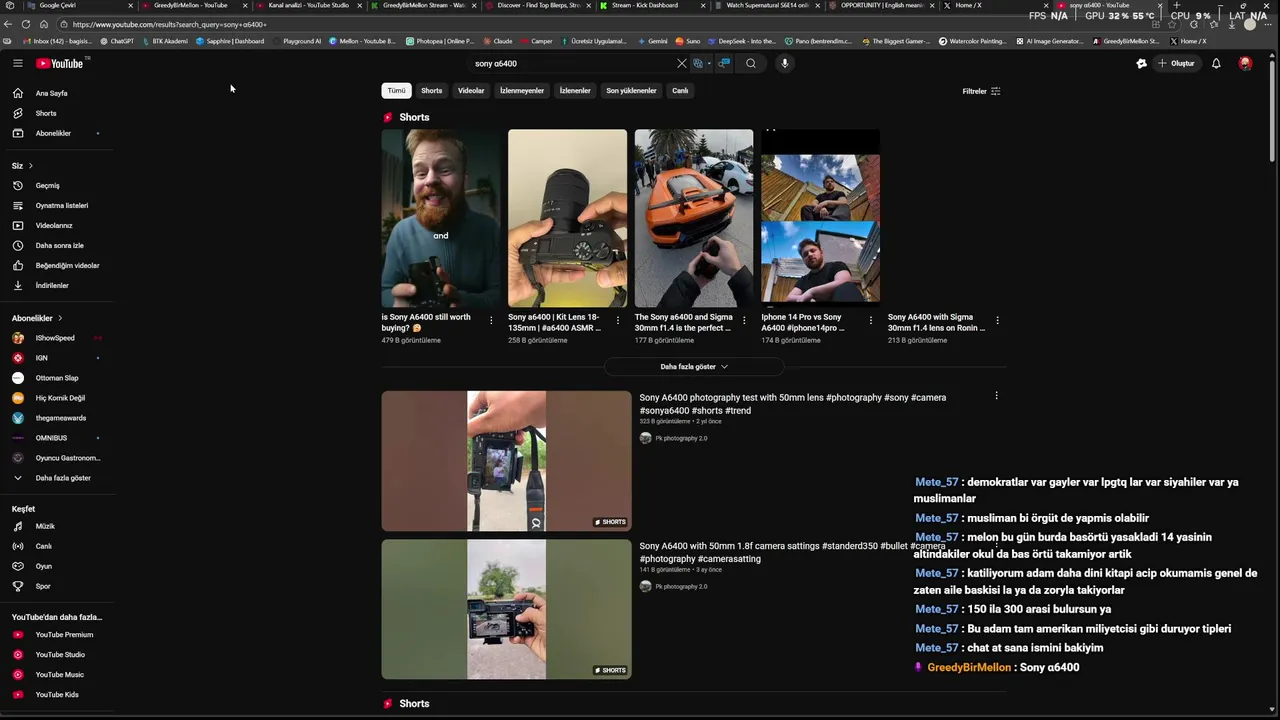1280x720 pixels.
Task: Select the Canlı filter chip
Action: [680, 91]
